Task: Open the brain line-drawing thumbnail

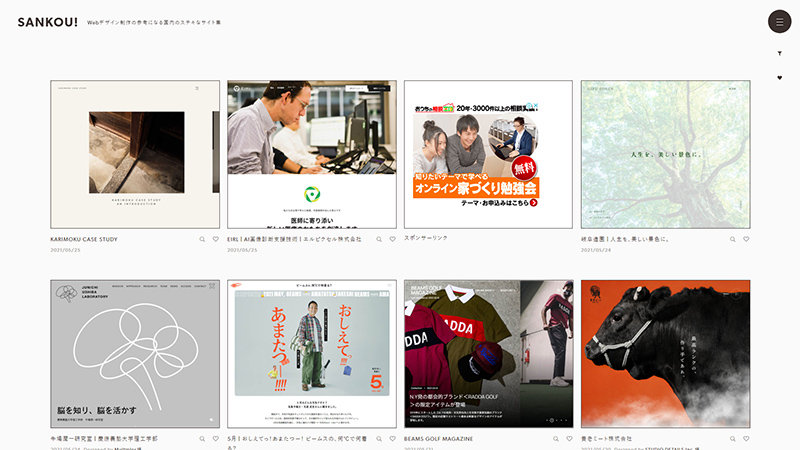Action: pos(135,354)
